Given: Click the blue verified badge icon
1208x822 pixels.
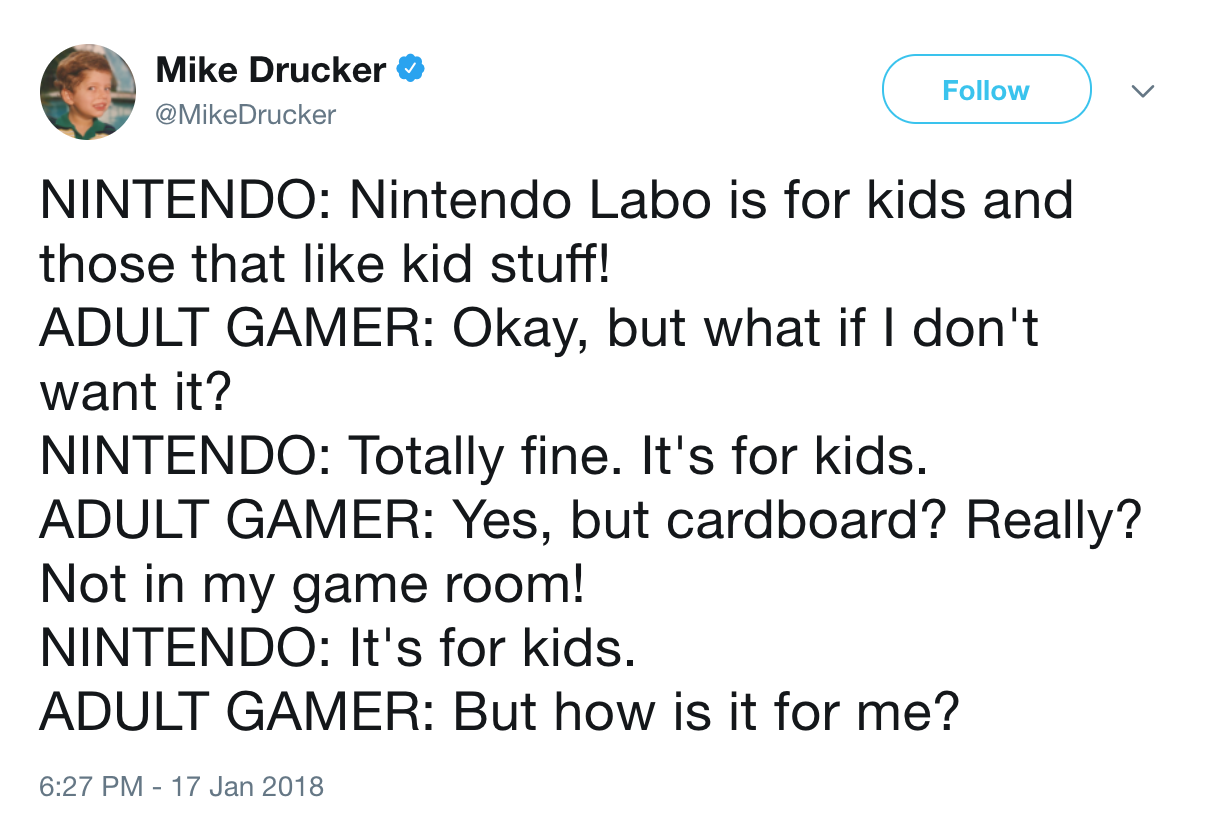Looking at the screenshot, I should (411, 70).
